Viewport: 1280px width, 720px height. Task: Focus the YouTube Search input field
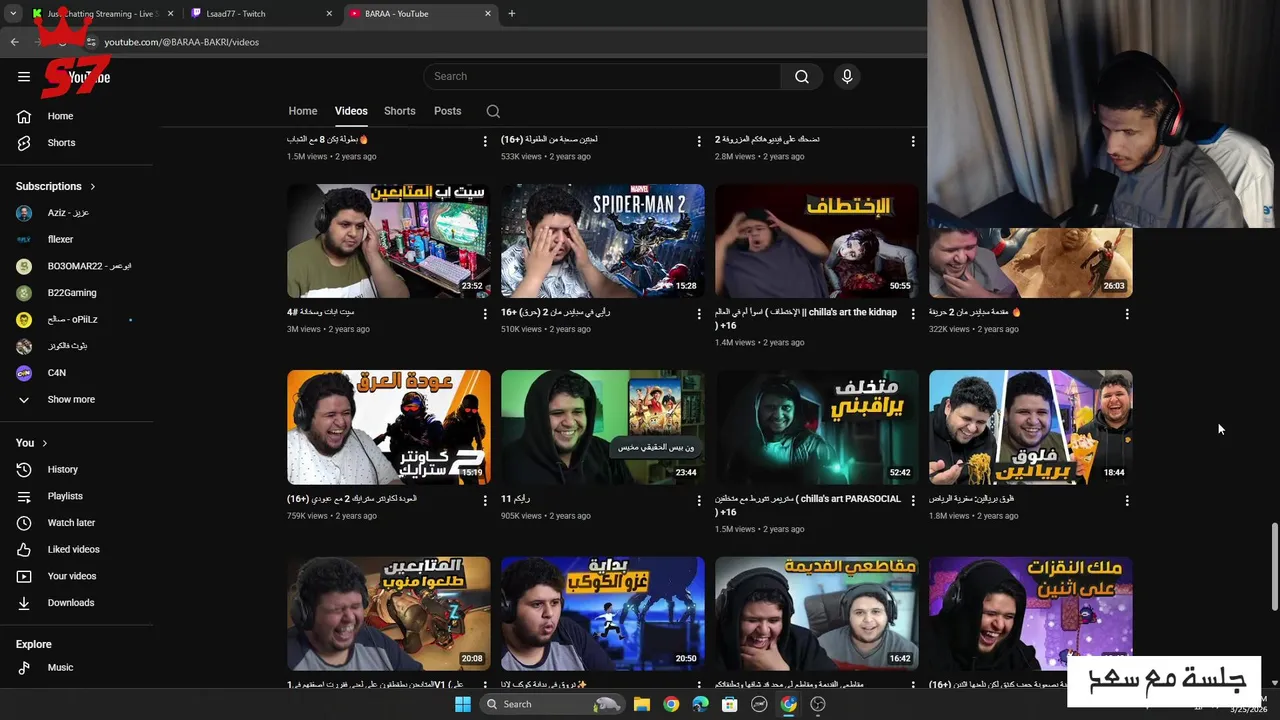click(602, 77)
